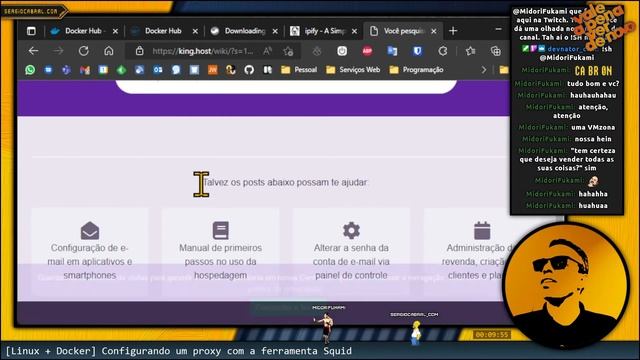Open the Favorites list star icon
The image size is (640, 360).
click(x=471, y=51)
